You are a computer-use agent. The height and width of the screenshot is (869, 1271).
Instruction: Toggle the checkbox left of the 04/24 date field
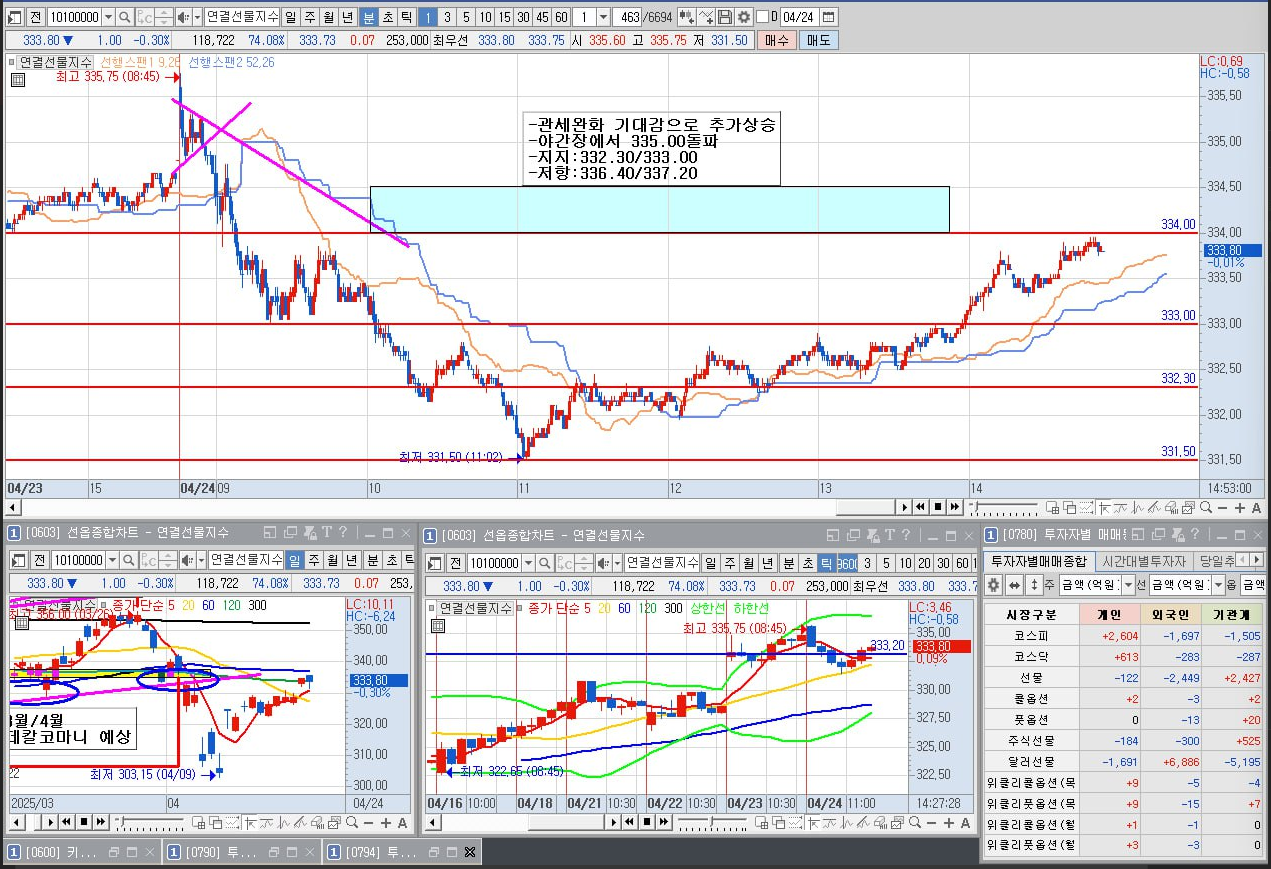763,17
